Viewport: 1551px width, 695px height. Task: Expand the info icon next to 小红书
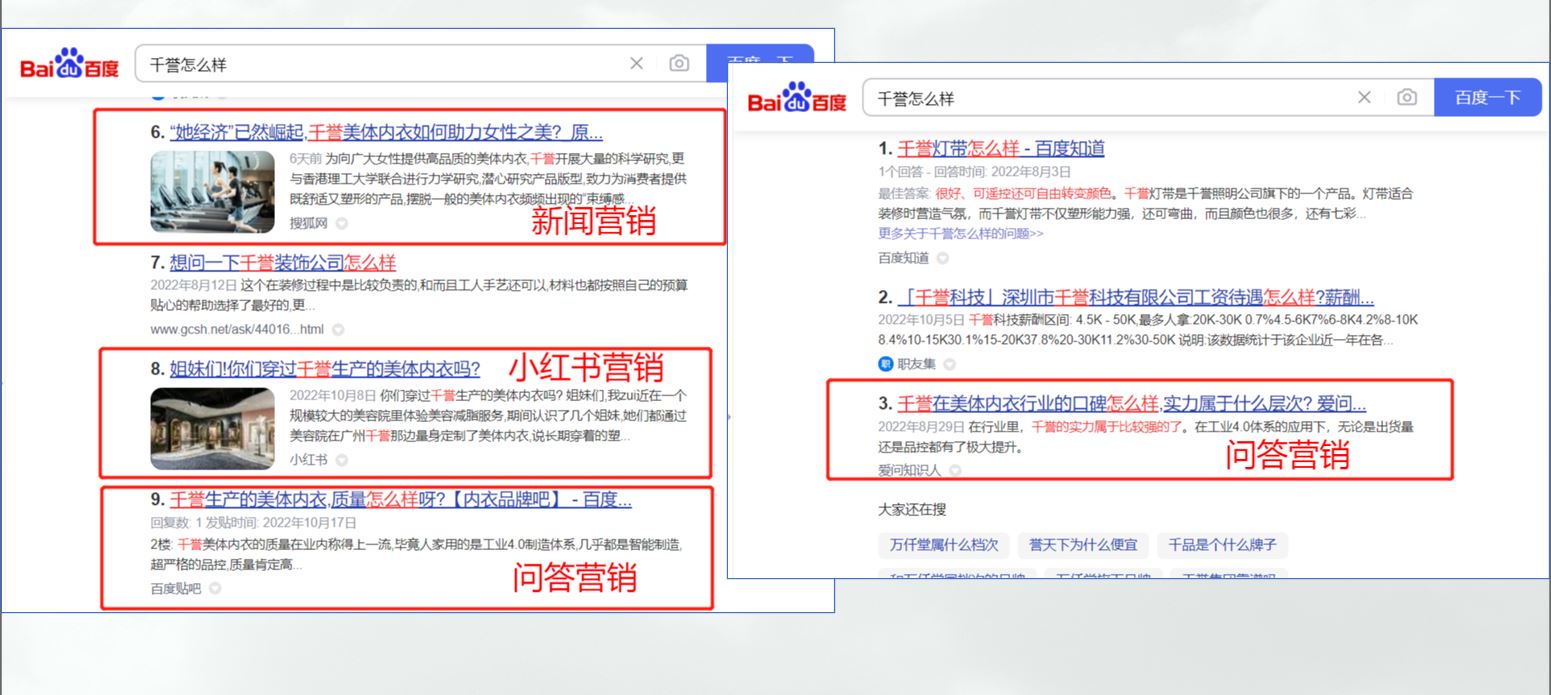click(x=342, y=460)
